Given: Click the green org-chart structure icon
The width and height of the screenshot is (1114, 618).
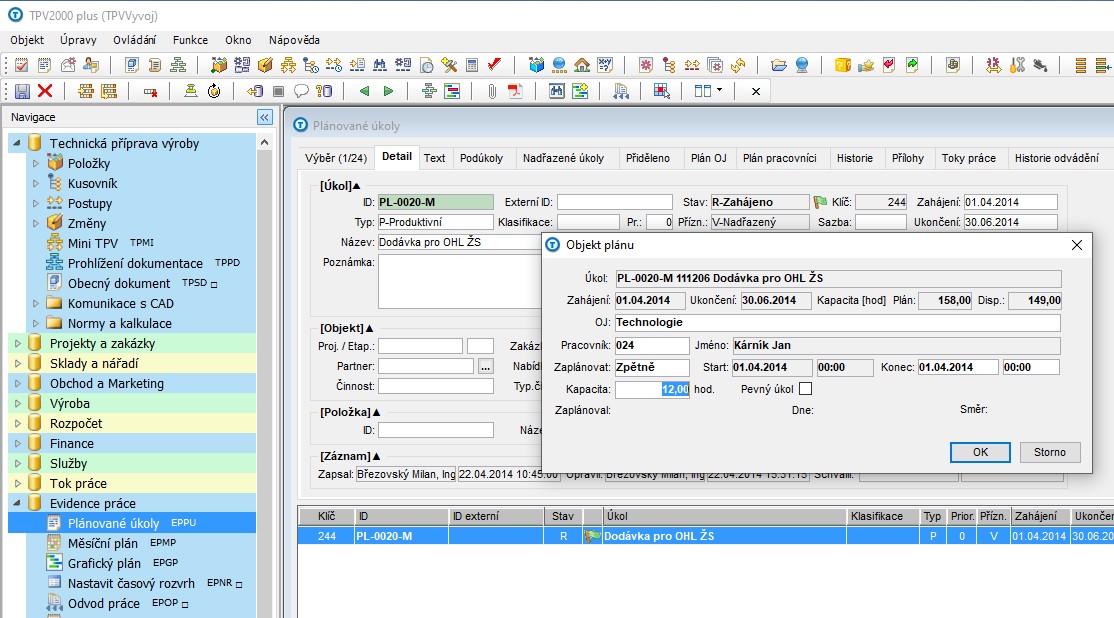Looking at the screenshot, I should click(x=178, y=65).
